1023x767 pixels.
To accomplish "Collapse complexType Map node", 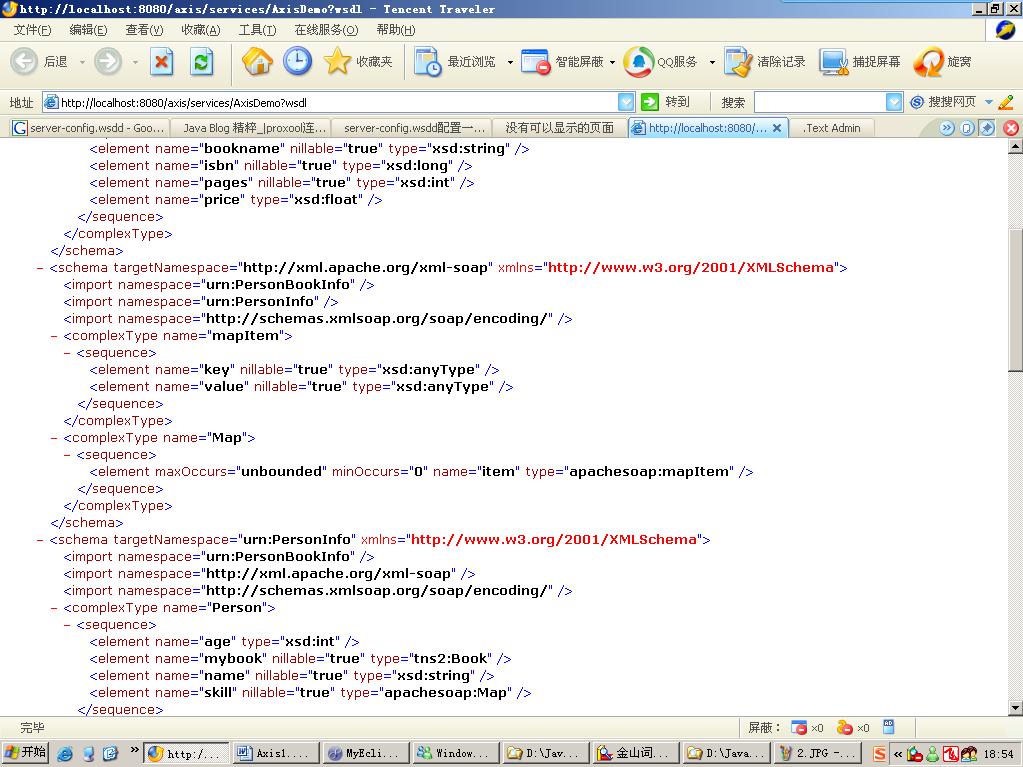I will click(54, 438).
